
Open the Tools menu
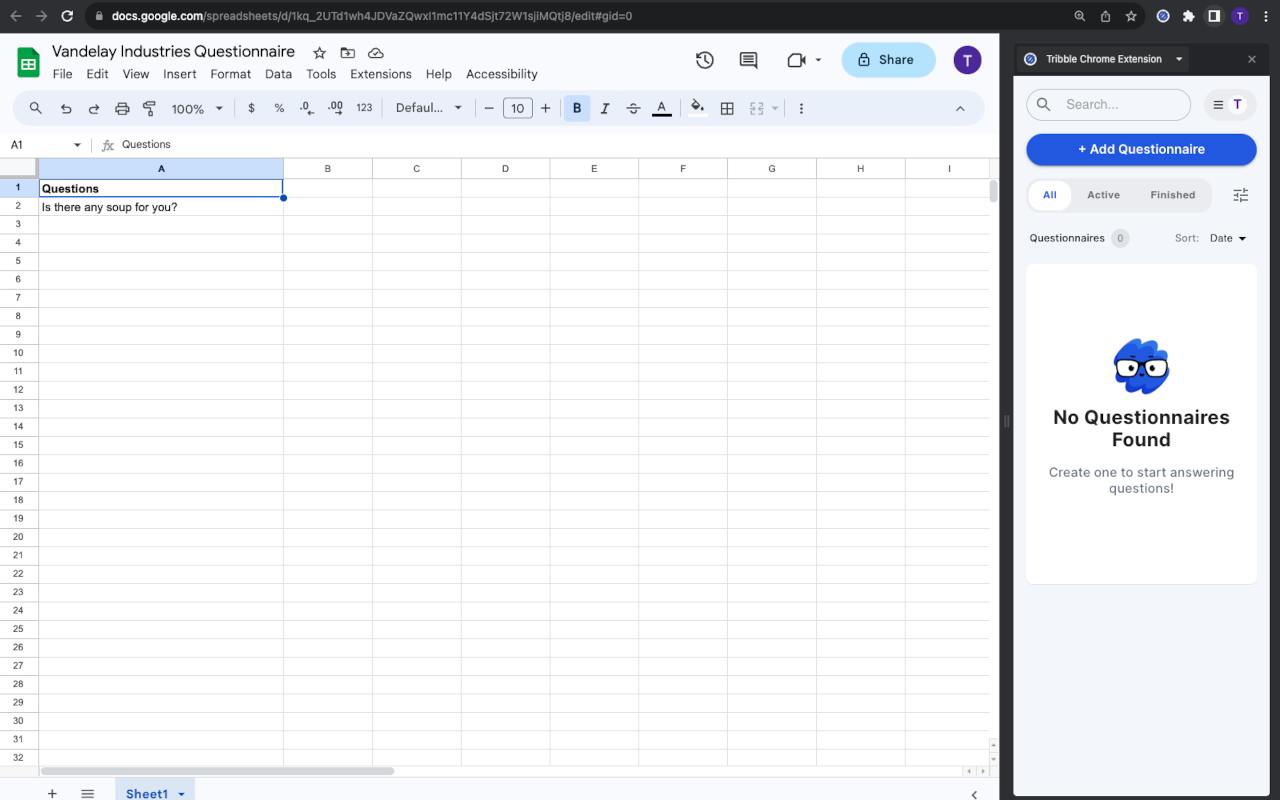321,74
